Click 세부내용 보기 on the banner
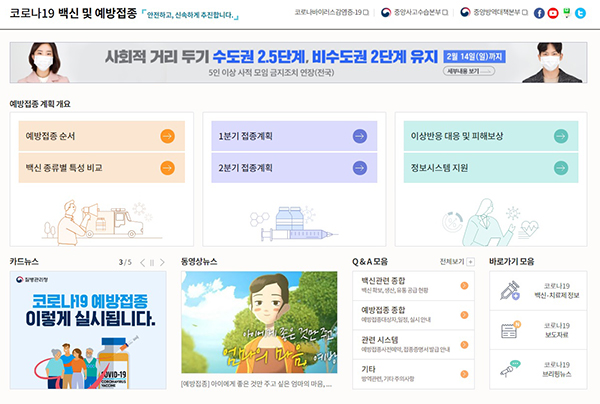This screenshot has width=600, height=404. coord(460,73)
